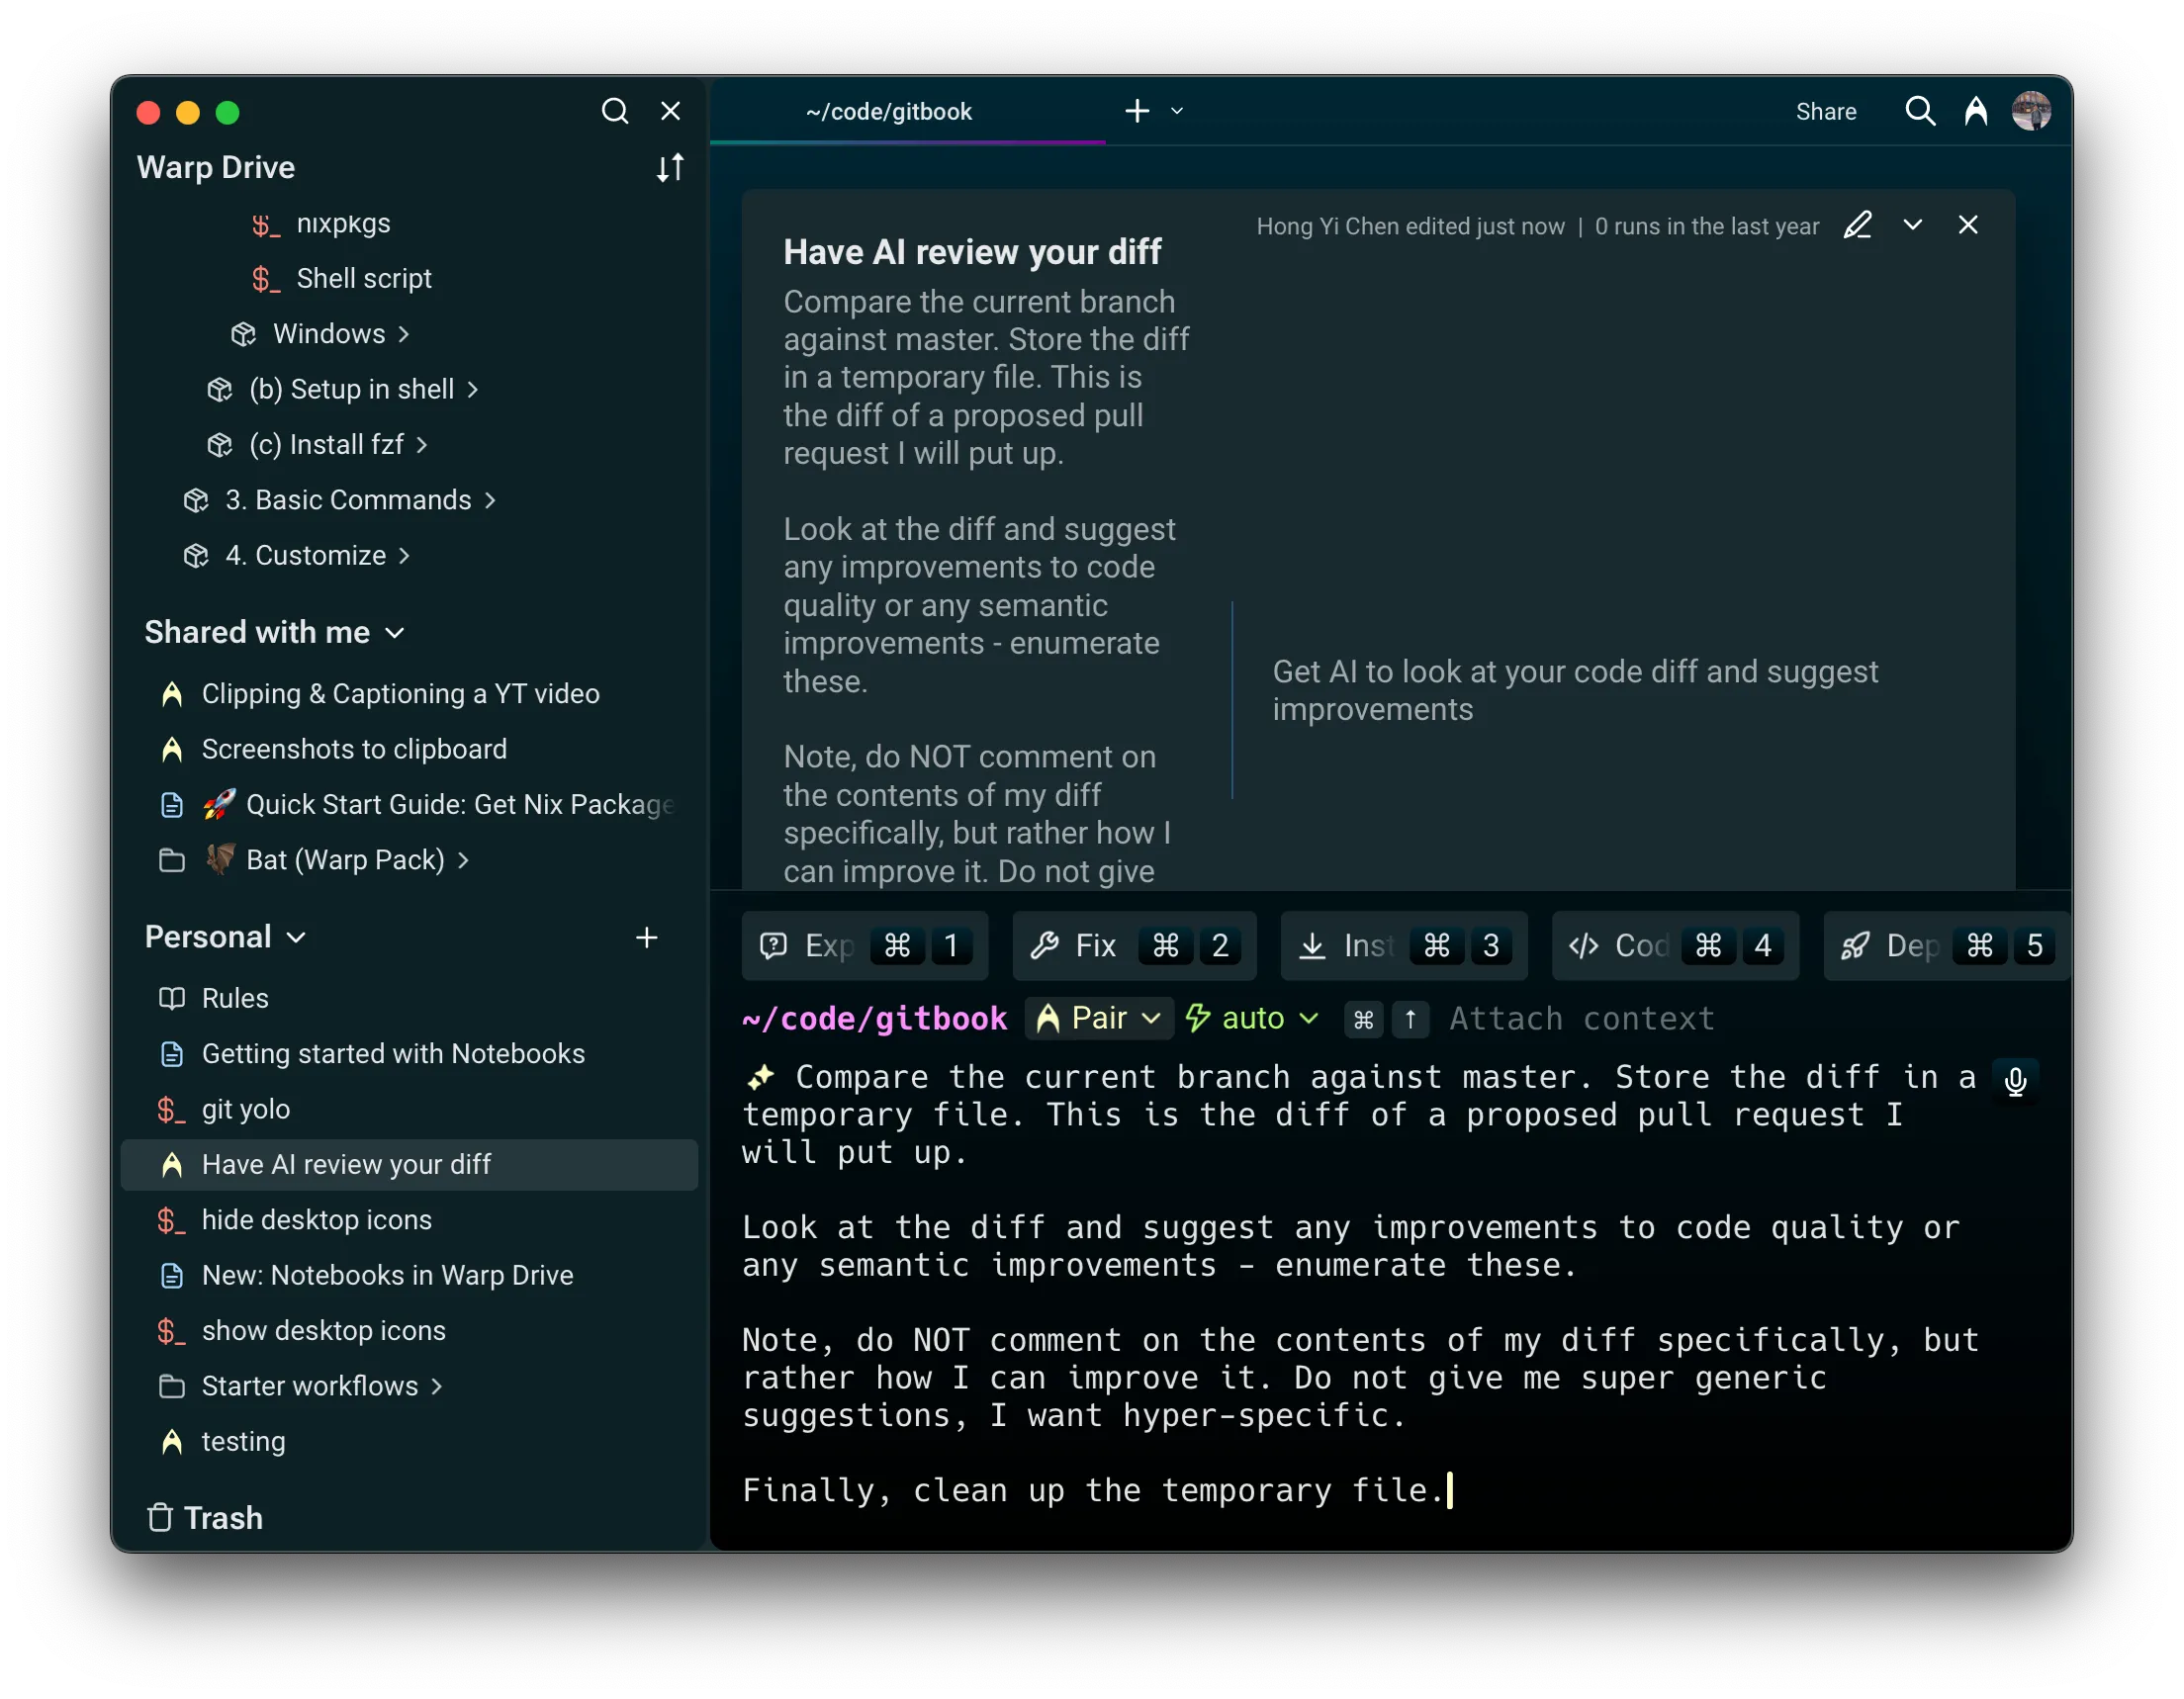Open new tab options dropdown chevron
The height and width of the screenshot is (1699, 2184).
point(1177,111)
